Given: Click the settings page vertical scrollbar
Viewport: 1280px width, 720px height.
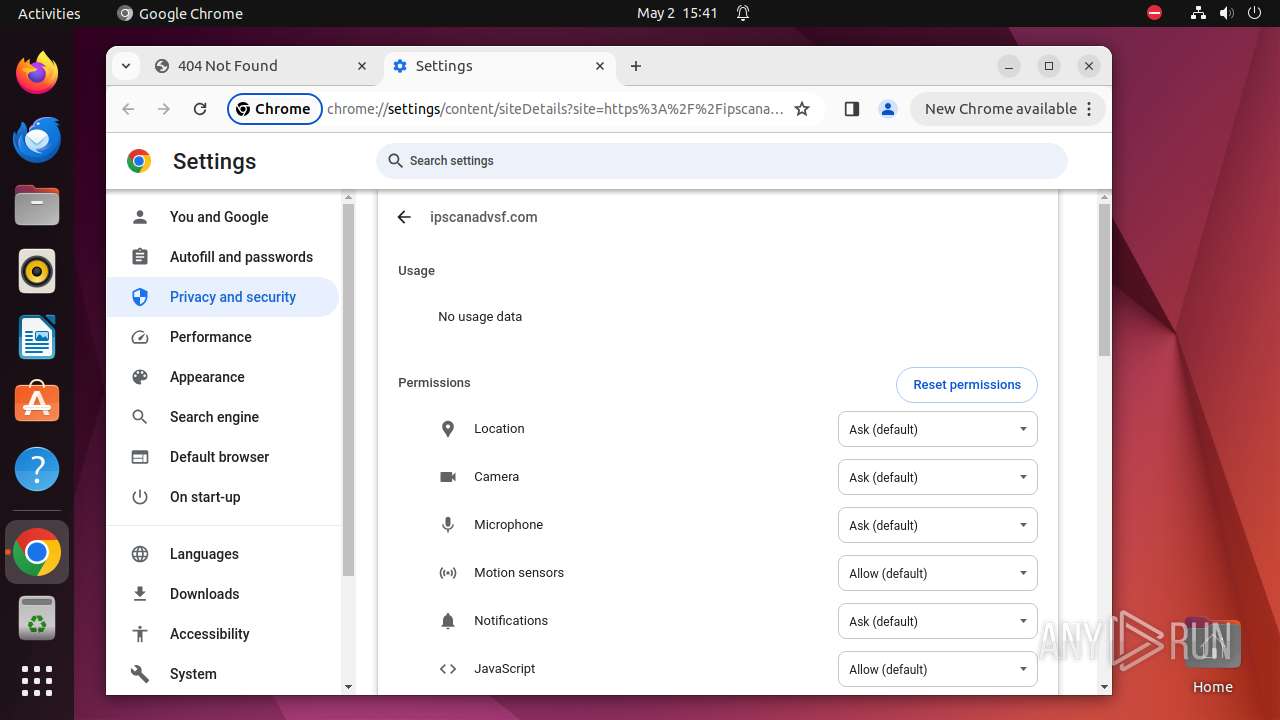Looking at the screenshot, I should tap(1104, 280).
